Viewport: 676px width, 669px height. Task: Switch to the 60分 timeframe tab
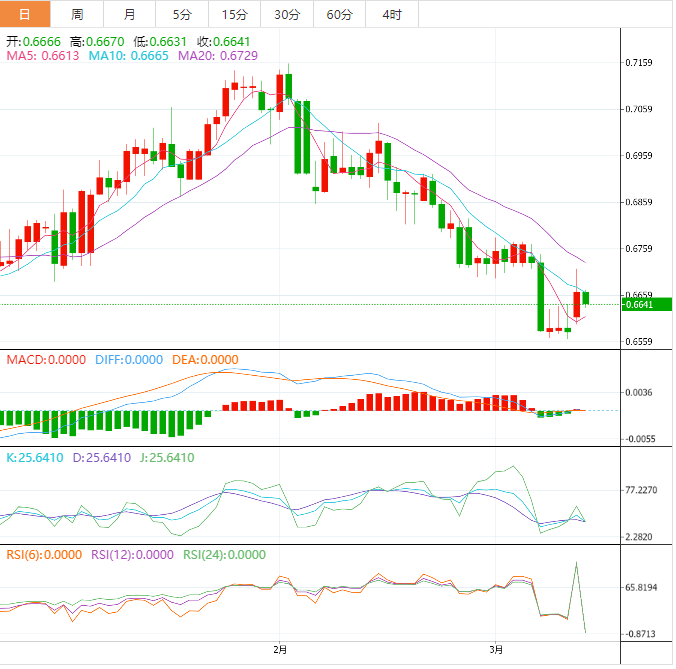[339, 14]
